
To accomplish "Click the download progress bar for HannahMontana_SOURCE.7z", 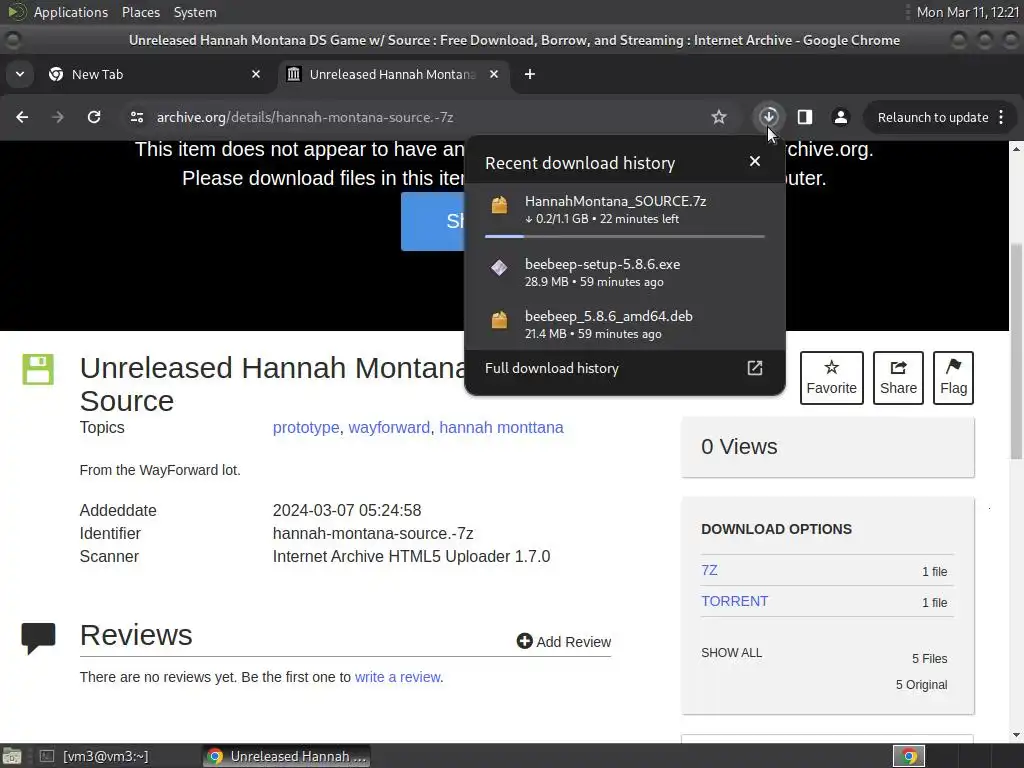I will click(x=624, y=236).
